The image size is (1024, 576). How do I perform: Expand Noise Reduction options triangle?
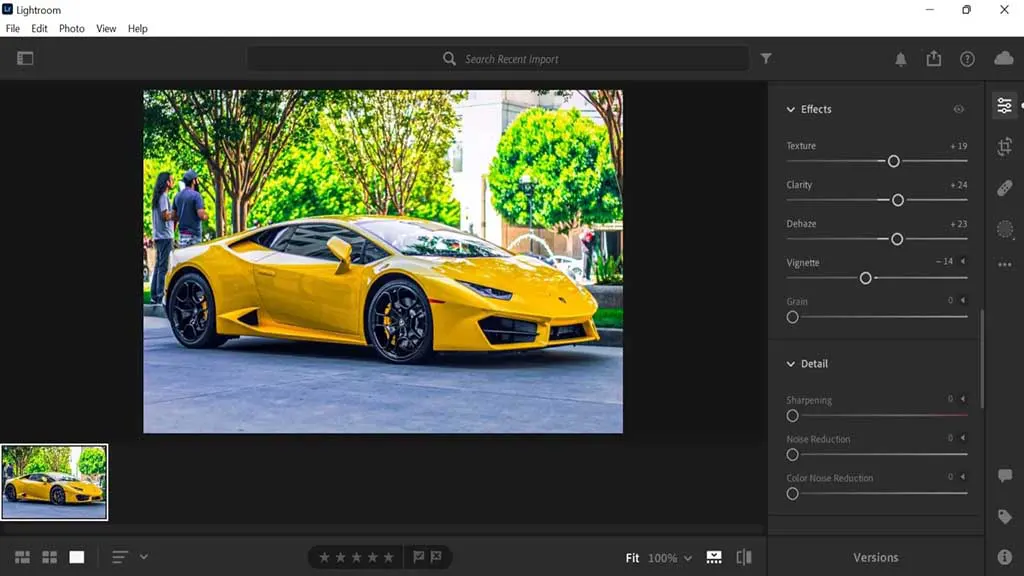click(x=963, y=438)
